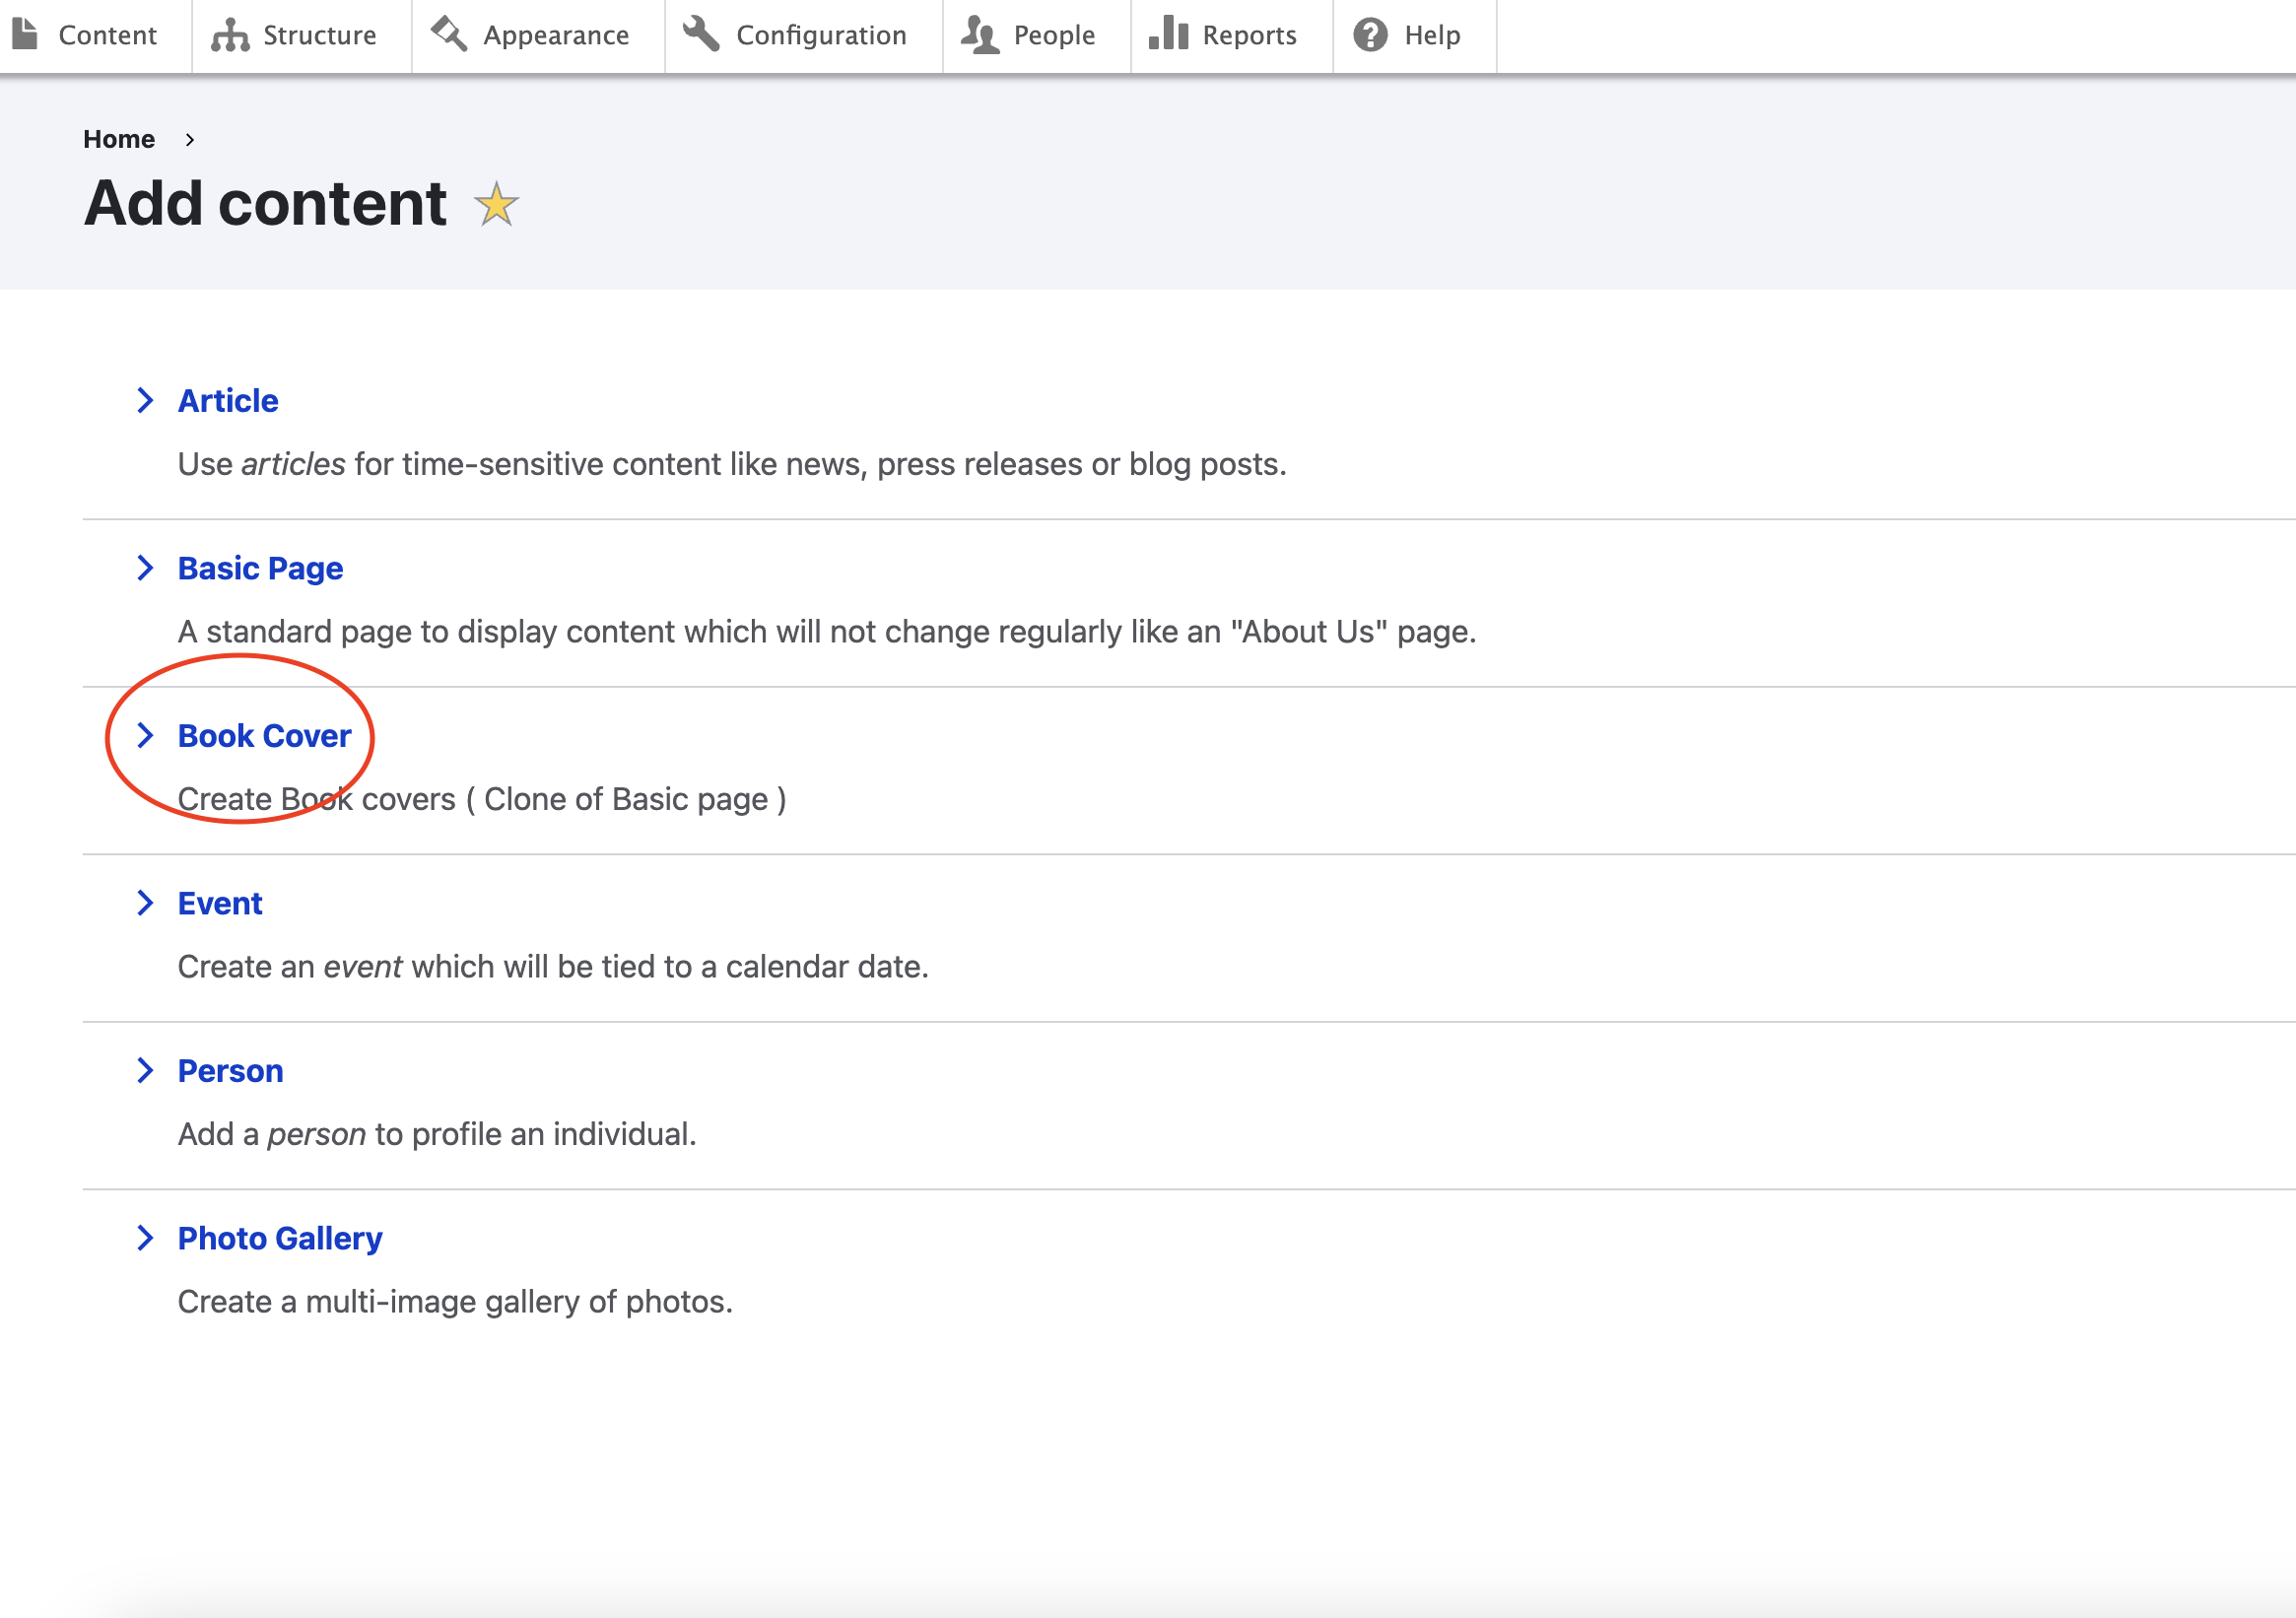Open the Help menu label
This screenshot has height=1618, width=2296.
pyautogui.click(x=1432, y=35)
